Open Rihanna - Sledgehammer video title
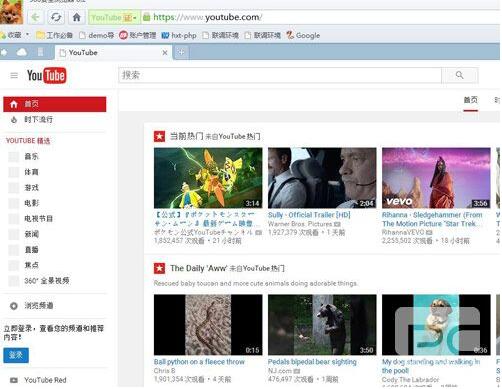The image size is (502, 389). click(432, 219)
